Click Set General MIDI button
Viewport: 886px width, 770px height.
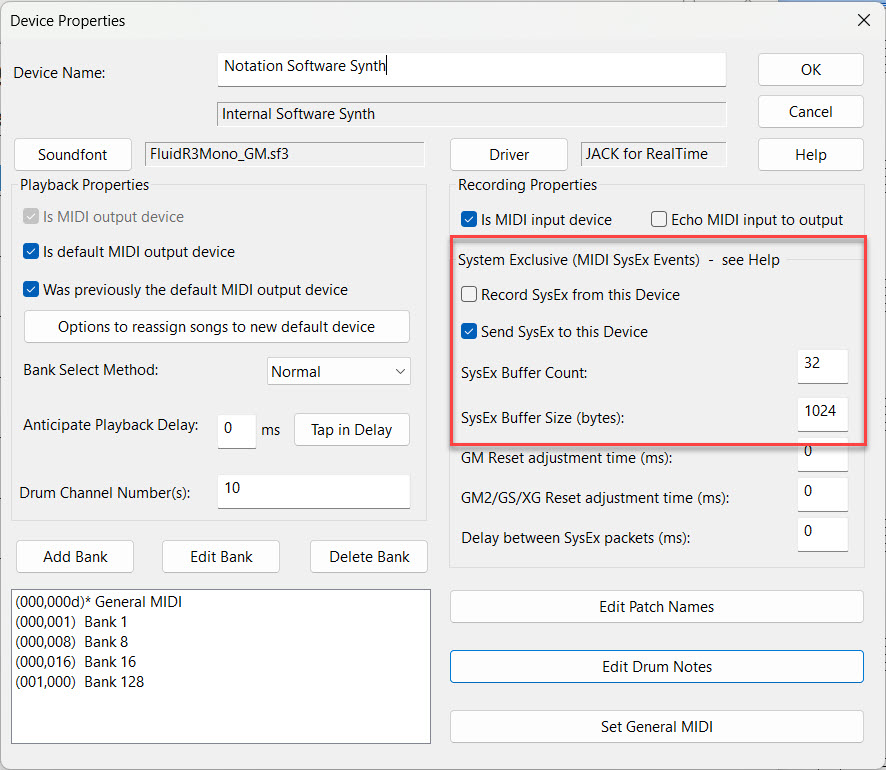click(x=656, y=727)
